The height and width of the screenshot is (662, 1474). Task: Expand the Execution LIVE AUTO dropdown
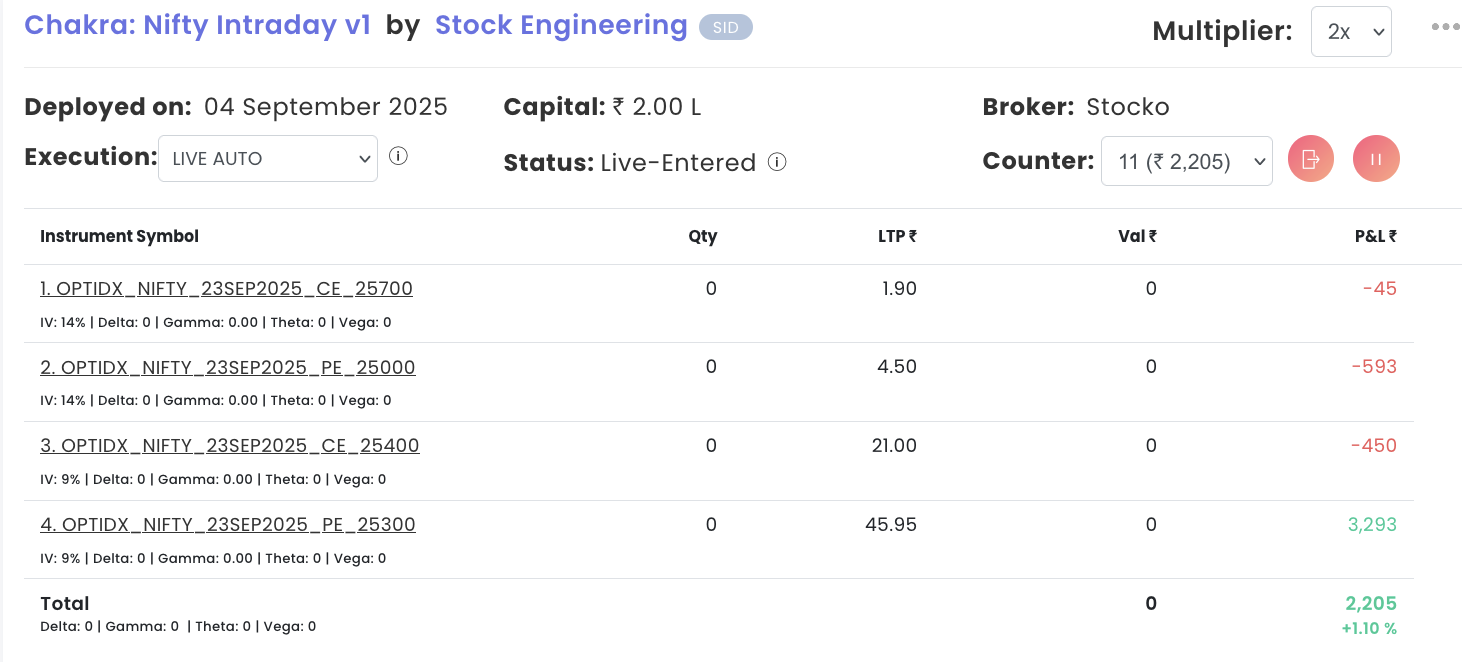click(268, 159)
